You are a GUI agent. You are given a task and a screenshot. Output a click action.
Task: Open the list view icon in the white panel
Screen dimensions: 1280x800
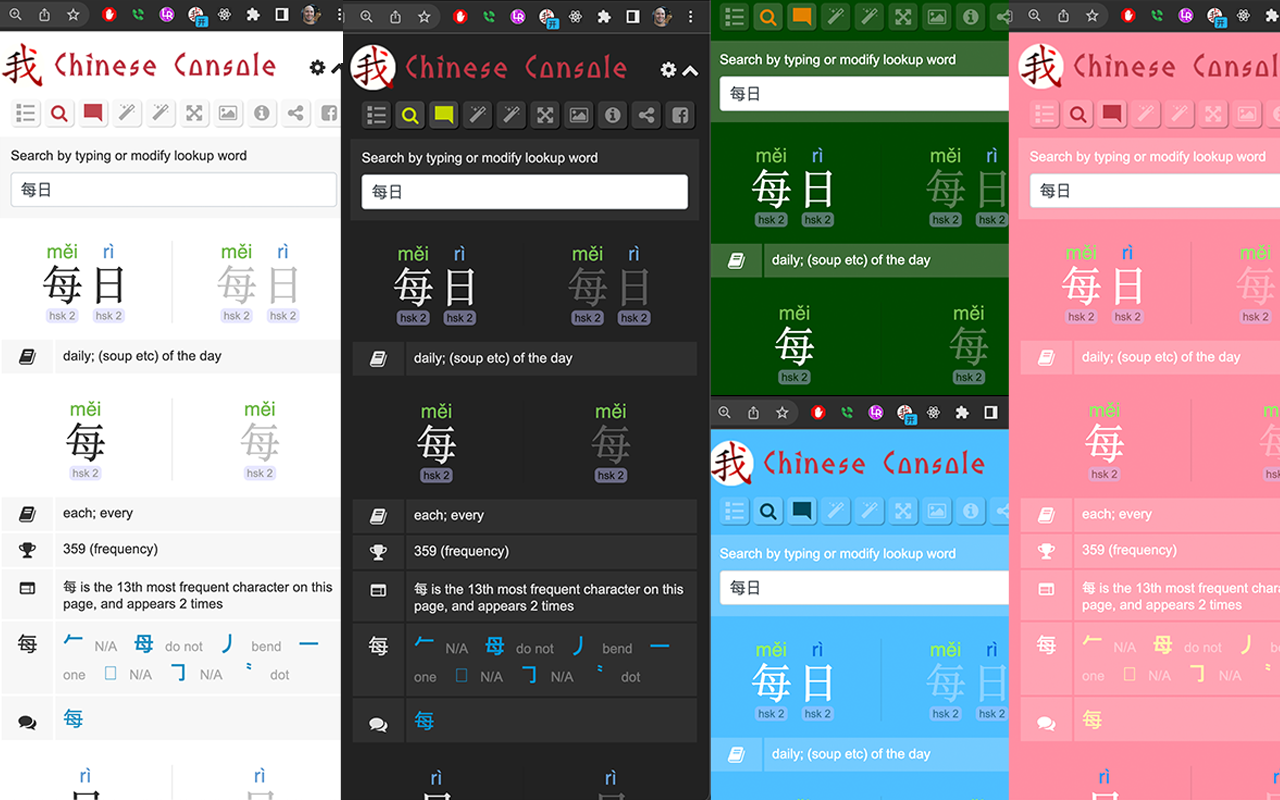[x=26, y=114]
